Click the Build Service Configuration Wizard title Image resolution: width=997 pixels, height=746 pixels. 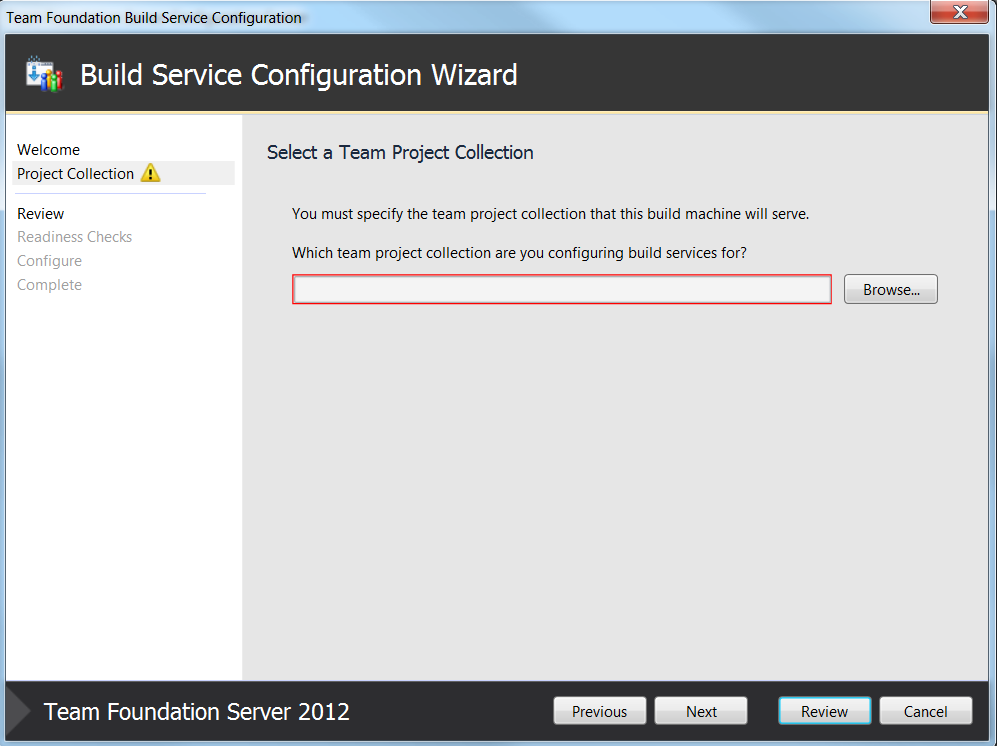[299, 75]
